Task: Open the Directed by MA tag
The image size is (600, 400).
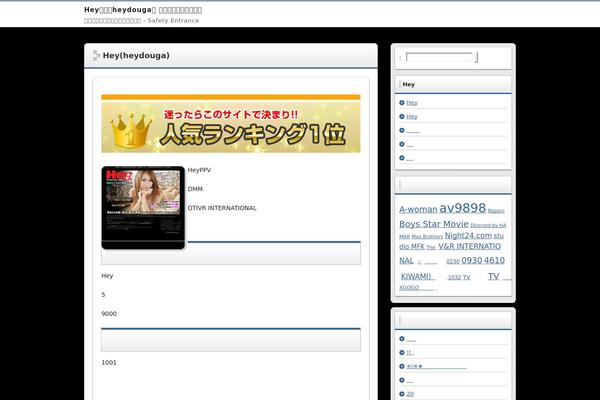Action: [488, 225]
